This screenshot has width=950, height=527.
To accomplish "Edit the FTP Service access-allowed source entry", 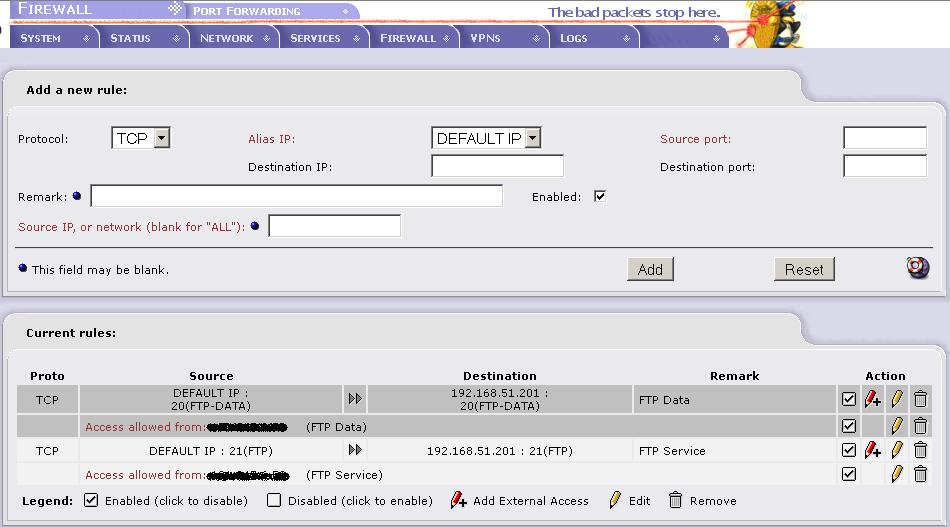I will coord(897,474).
